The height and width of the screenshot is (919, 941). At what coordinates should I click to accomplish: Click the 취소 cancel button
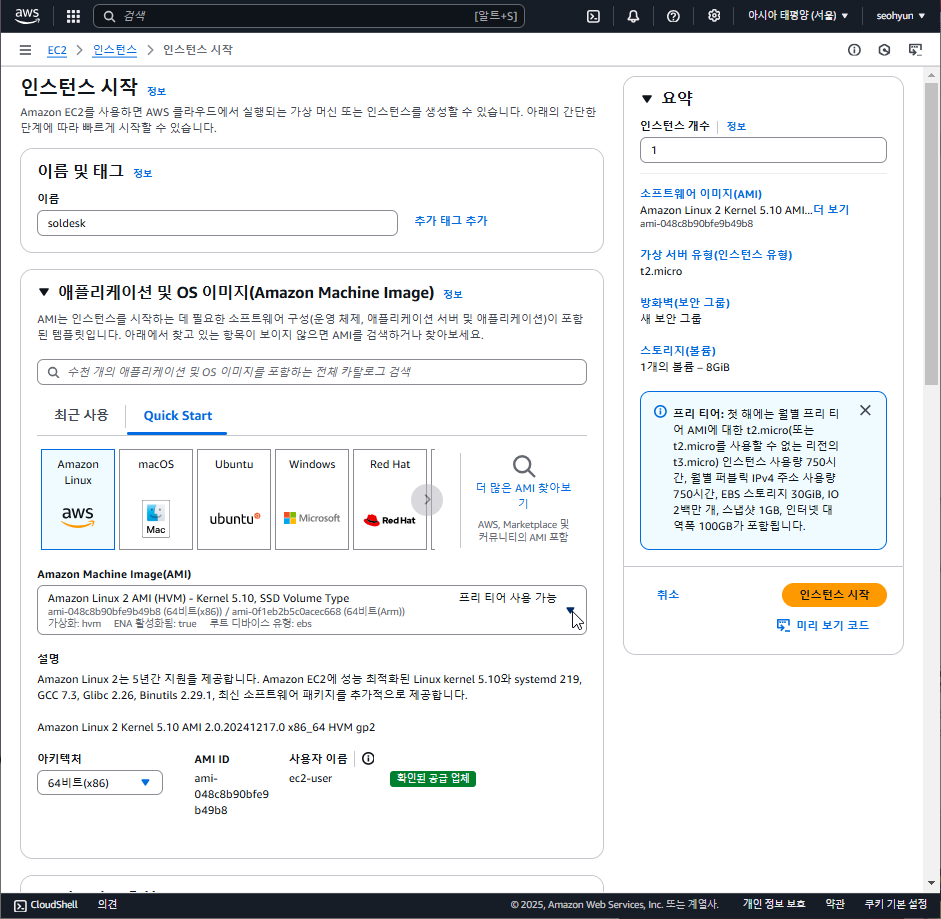[667, 595]
